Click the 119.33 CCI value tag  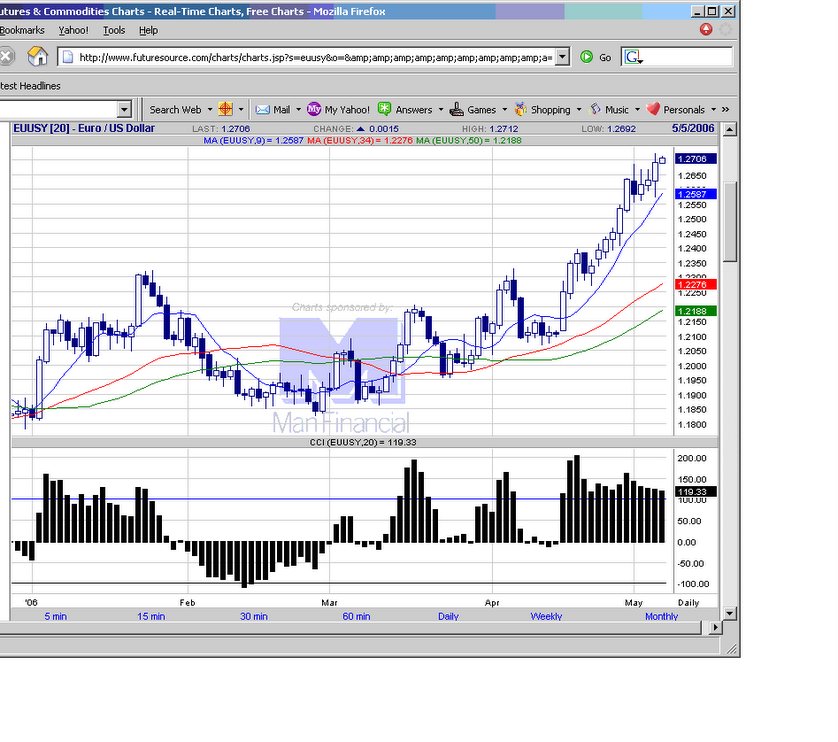point(695,492)
